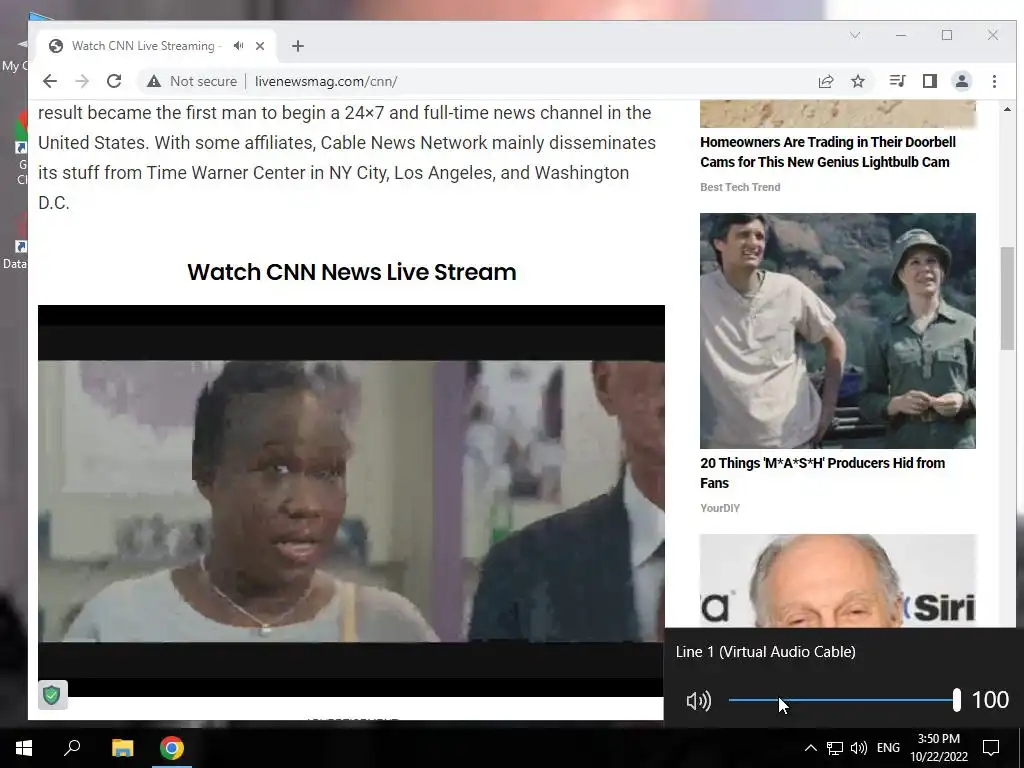Open the share this page icon

point(825,81)
